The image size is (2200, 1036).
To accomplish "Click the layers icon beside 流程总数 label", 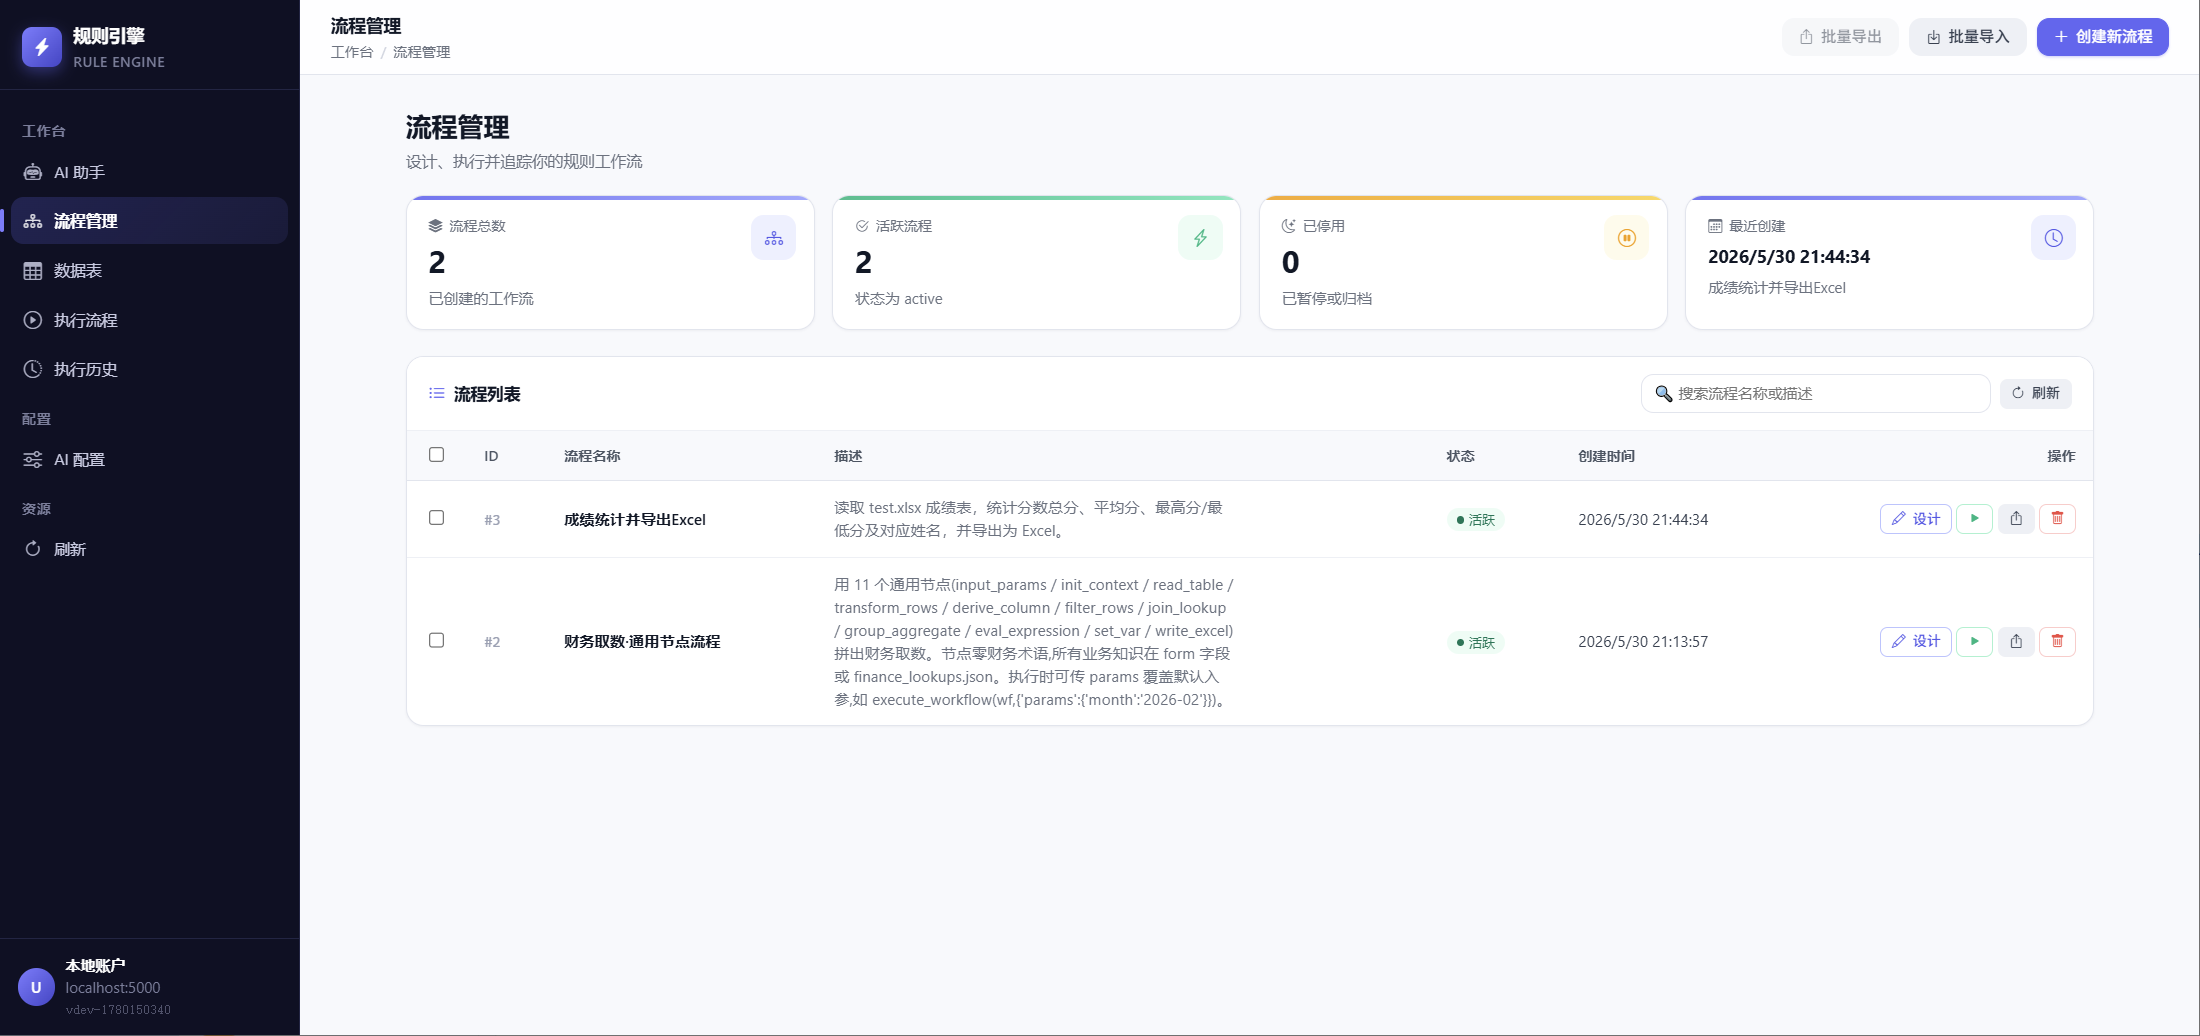I will (435, 226).
